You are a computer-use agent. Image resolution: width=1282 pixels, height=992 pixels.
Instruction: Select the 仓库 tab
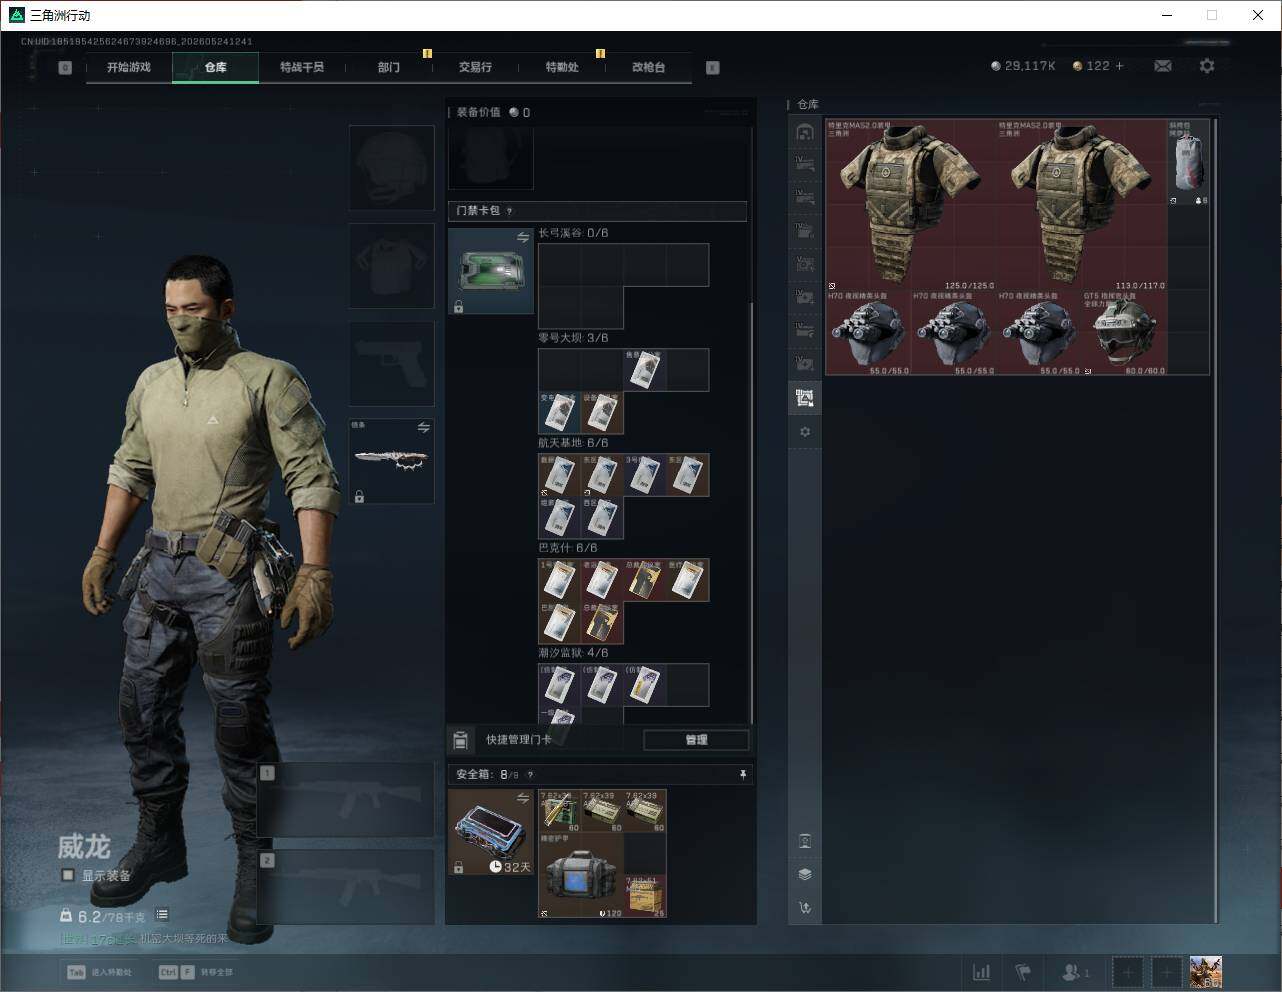pyautogui.click(x=216, y=67)
